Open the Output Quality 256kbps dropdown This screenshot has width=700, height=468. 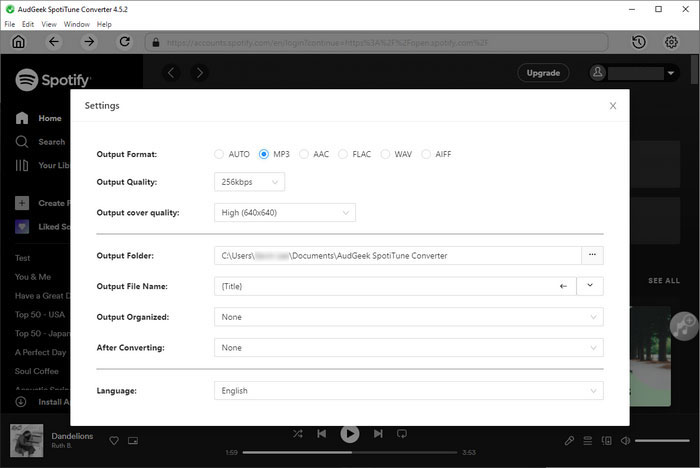click(249, 182)
